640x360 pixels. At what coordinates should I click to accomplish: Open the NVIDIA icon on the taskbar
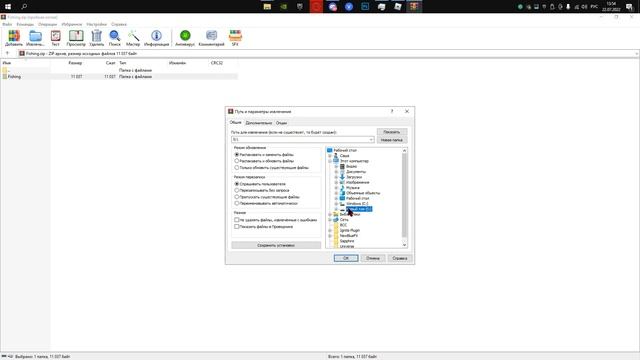284,7
